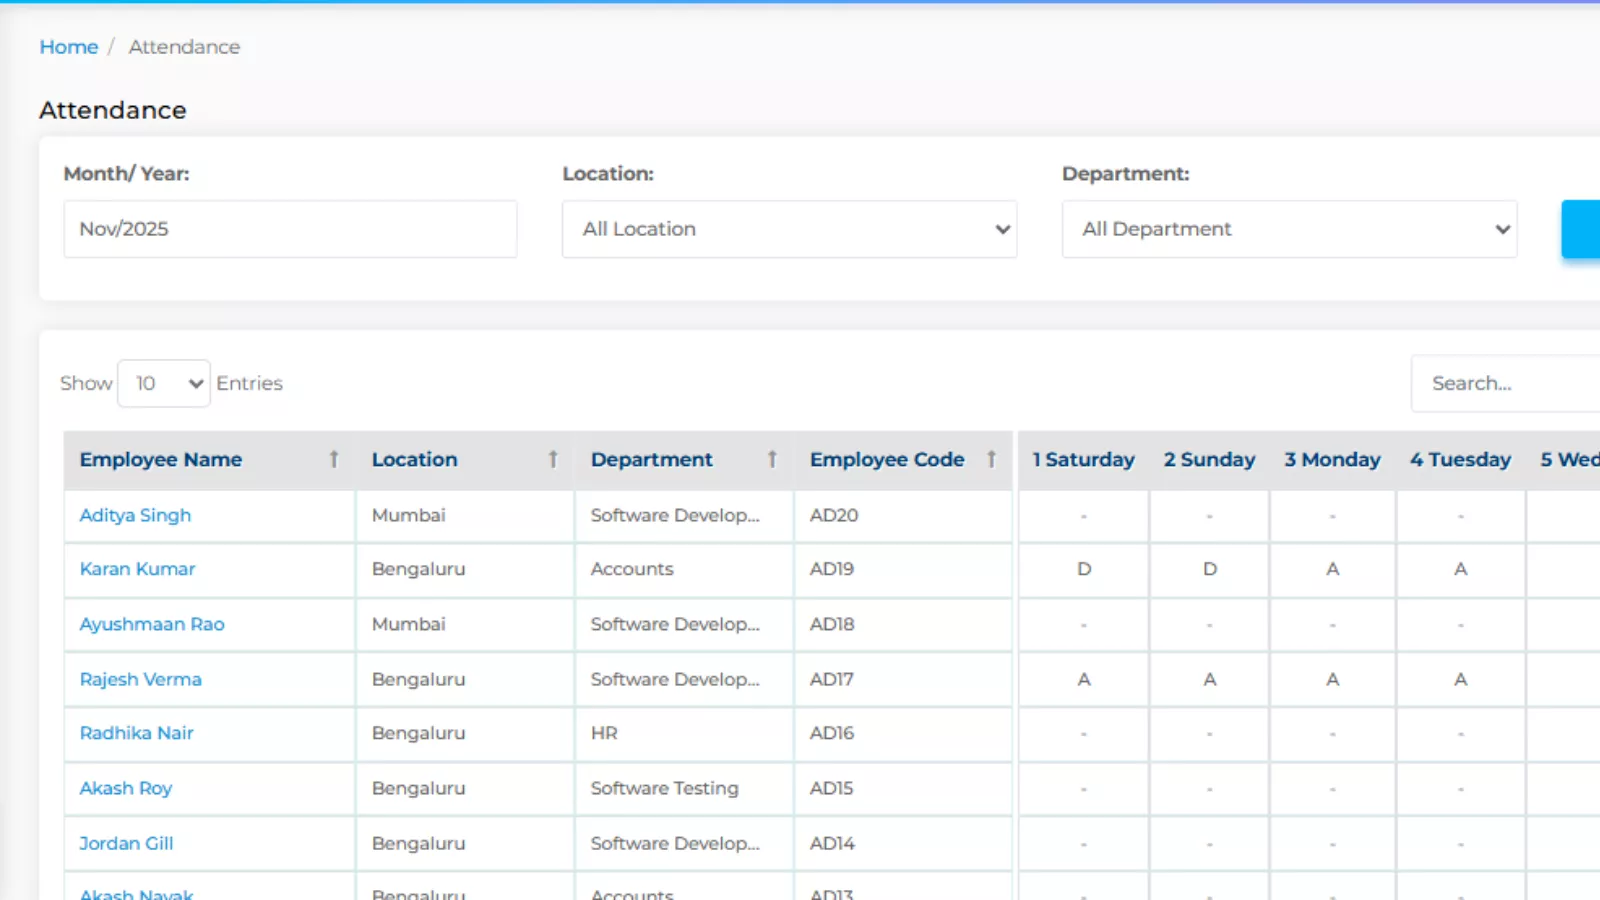
Task: Click the Month/Year input field
Action: click(x=290, y=229)
